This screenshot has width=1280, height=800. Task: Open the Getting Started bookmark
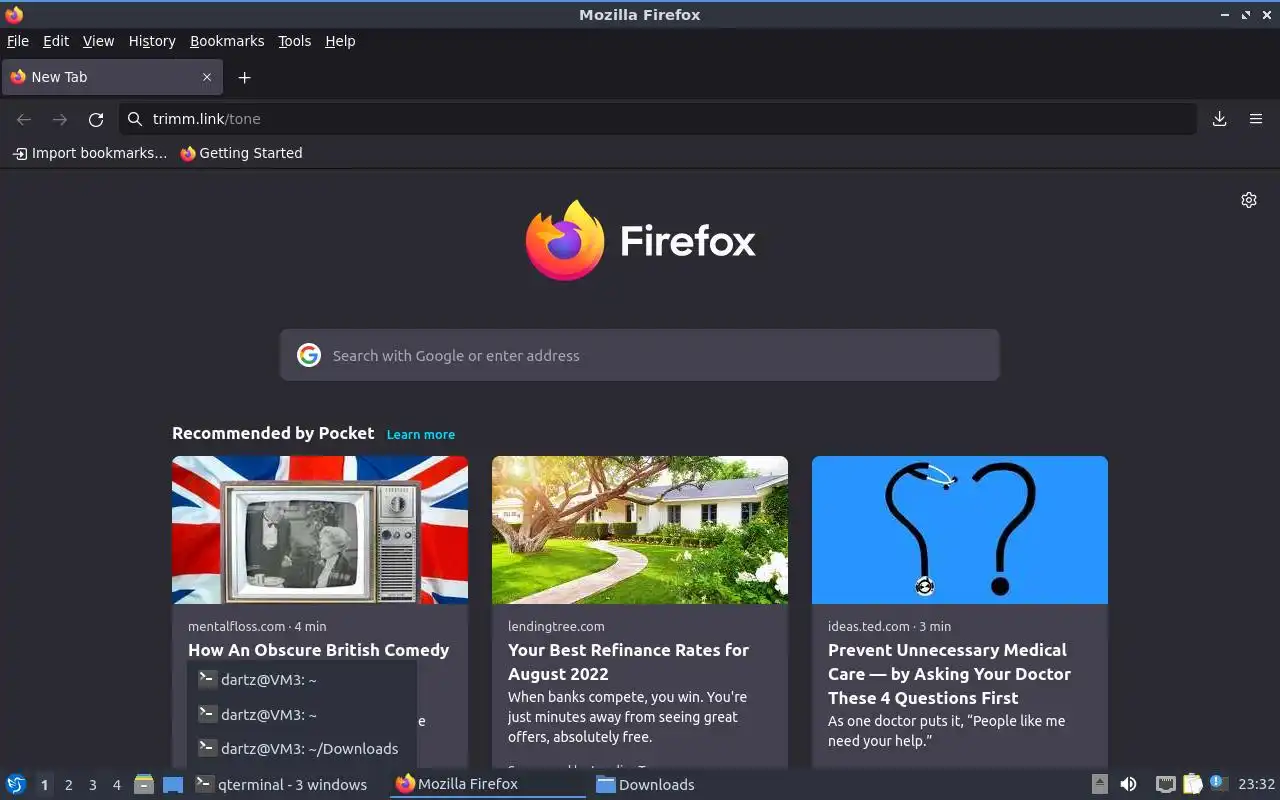tap(241, 153)
